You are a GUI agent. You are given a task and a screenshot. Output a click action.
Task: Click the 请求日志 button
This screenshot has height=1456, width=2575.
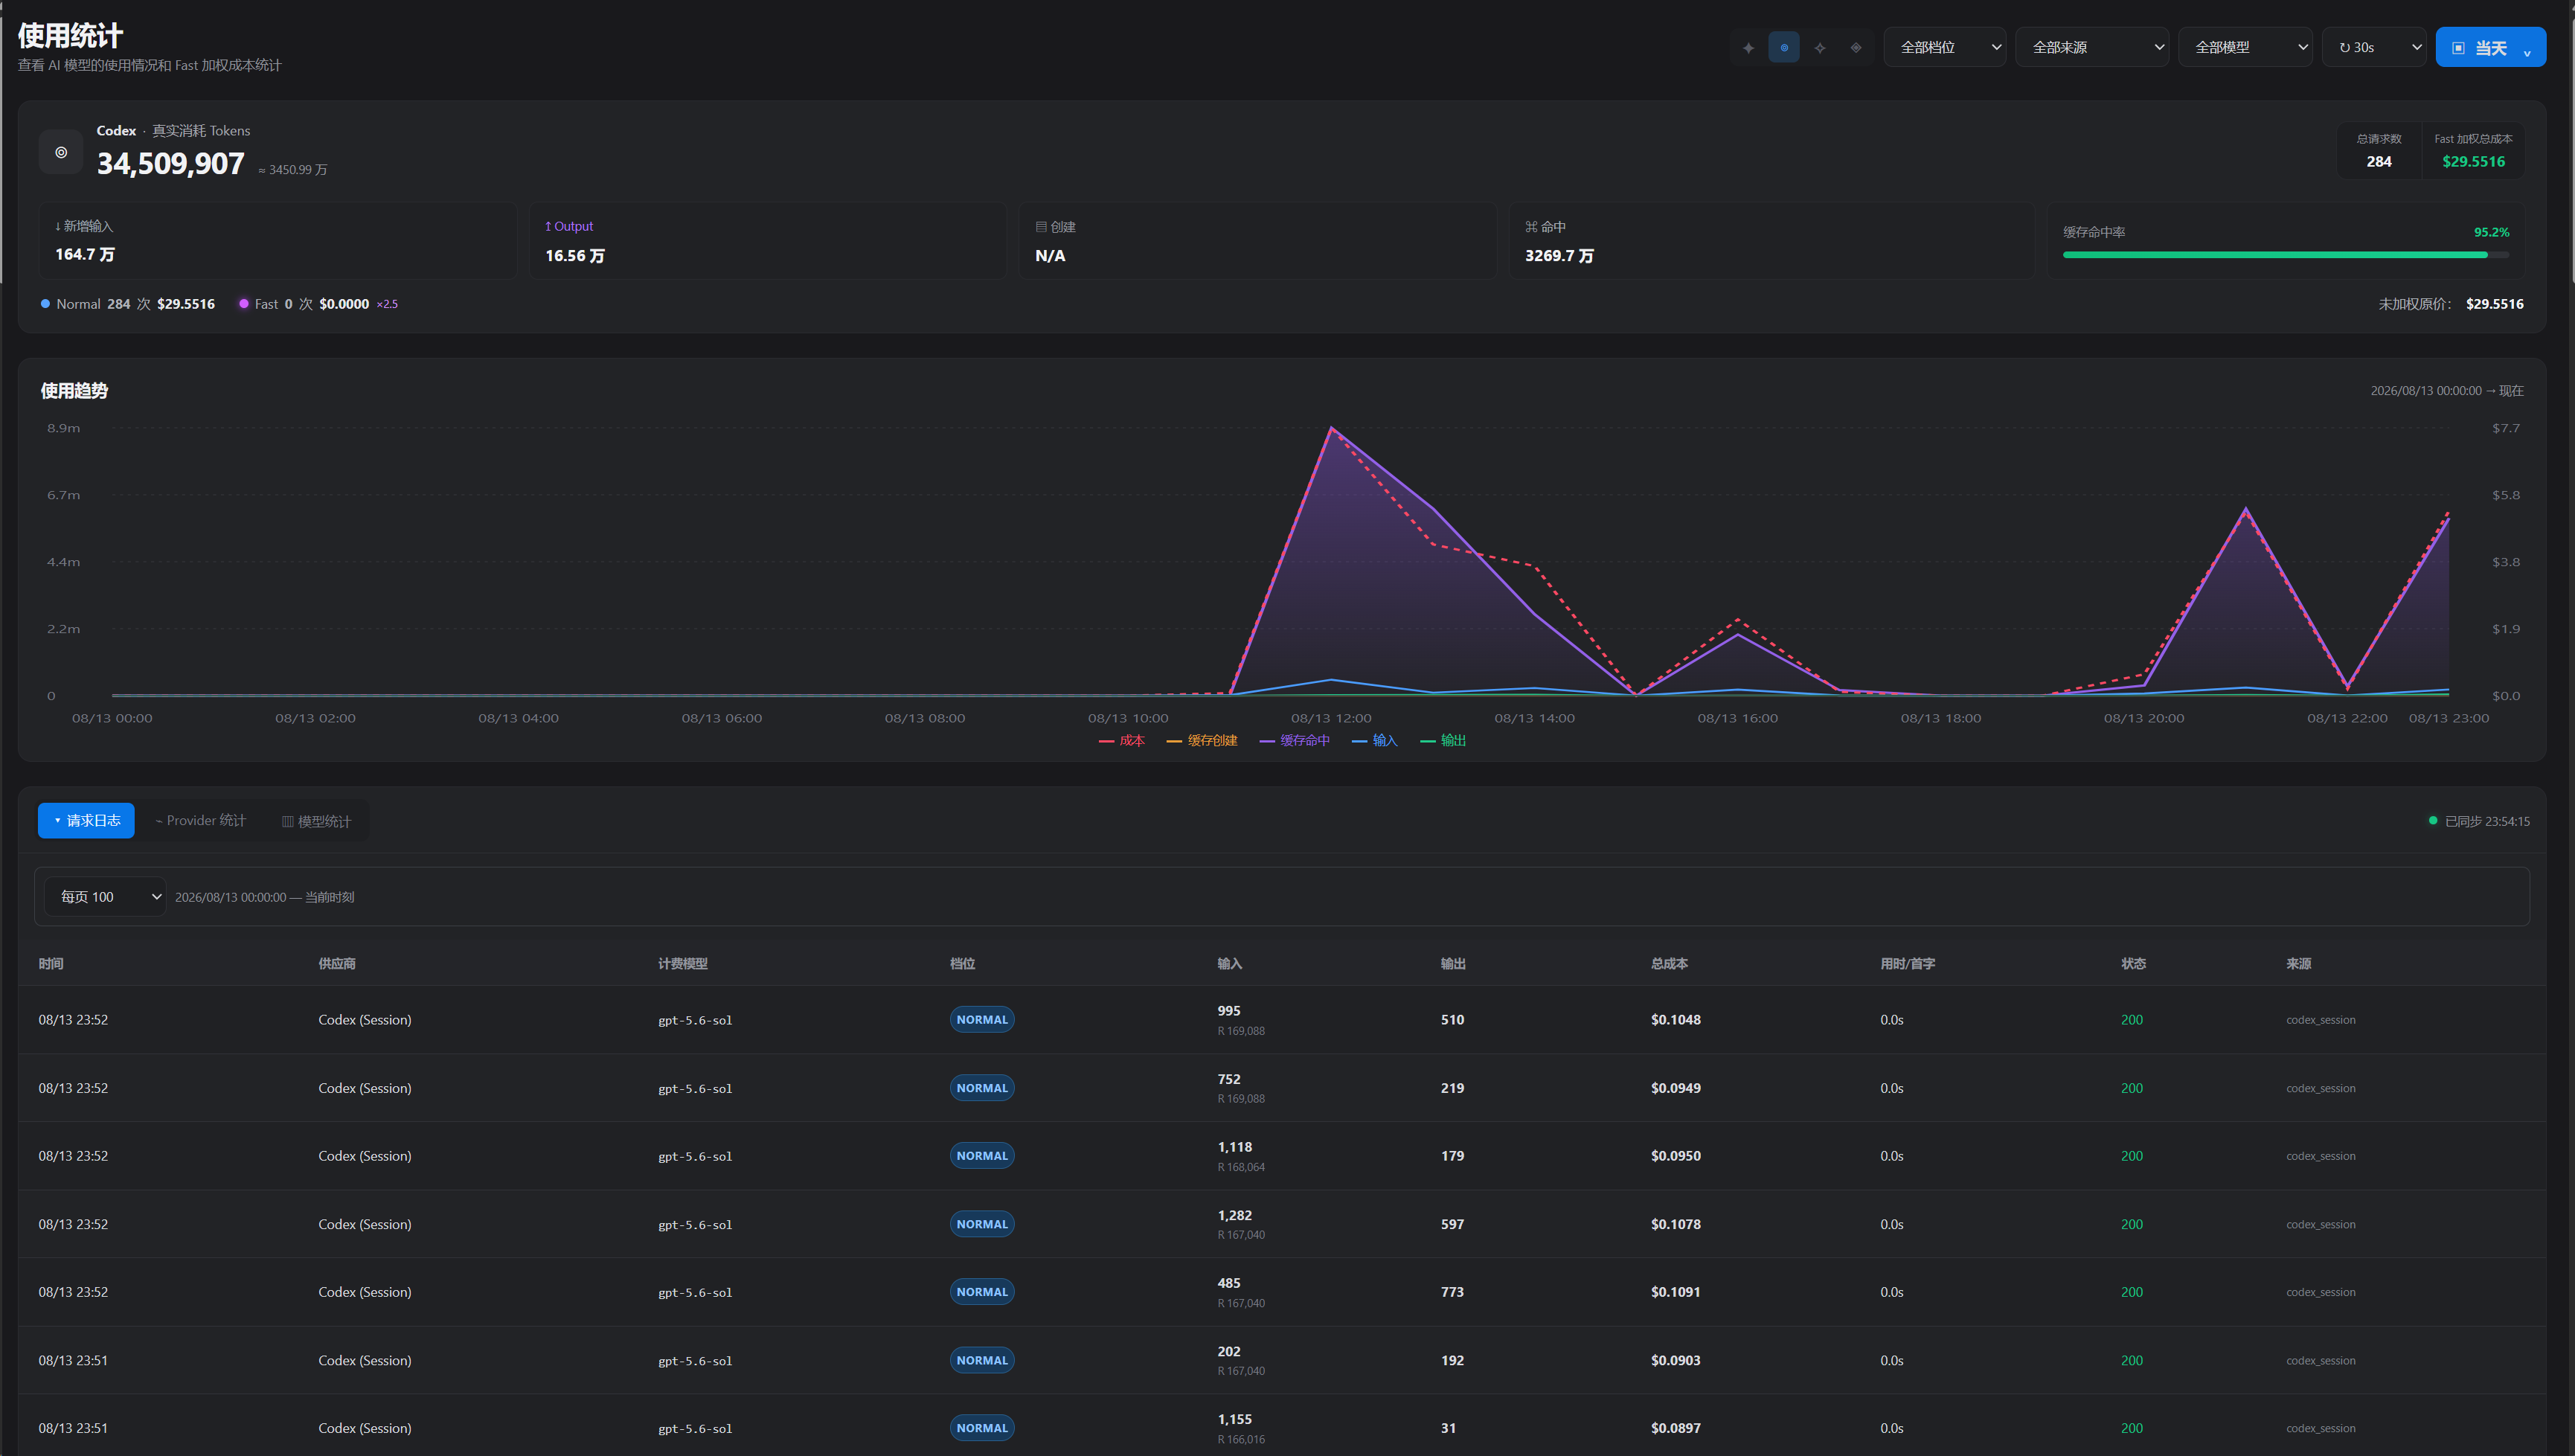(x=86, y=821)
